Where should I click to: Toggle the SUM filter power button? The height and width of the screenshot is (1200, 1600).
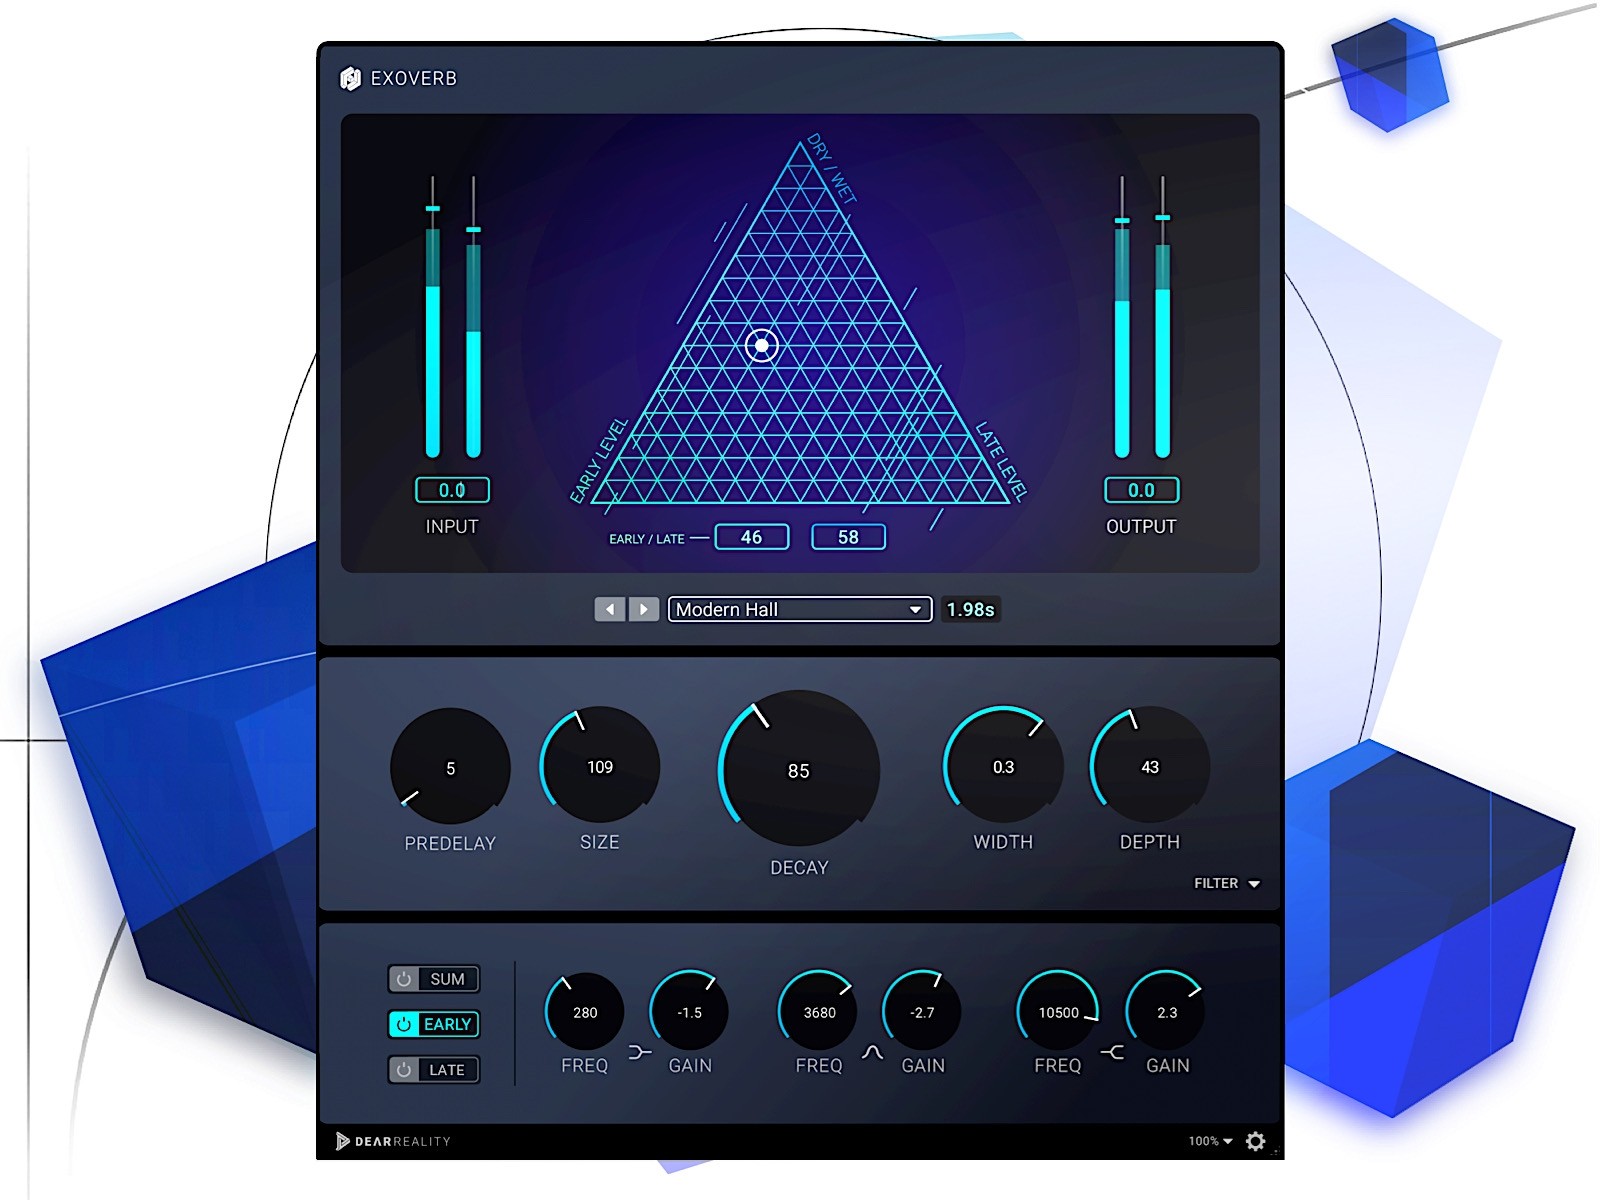(404, 979)
